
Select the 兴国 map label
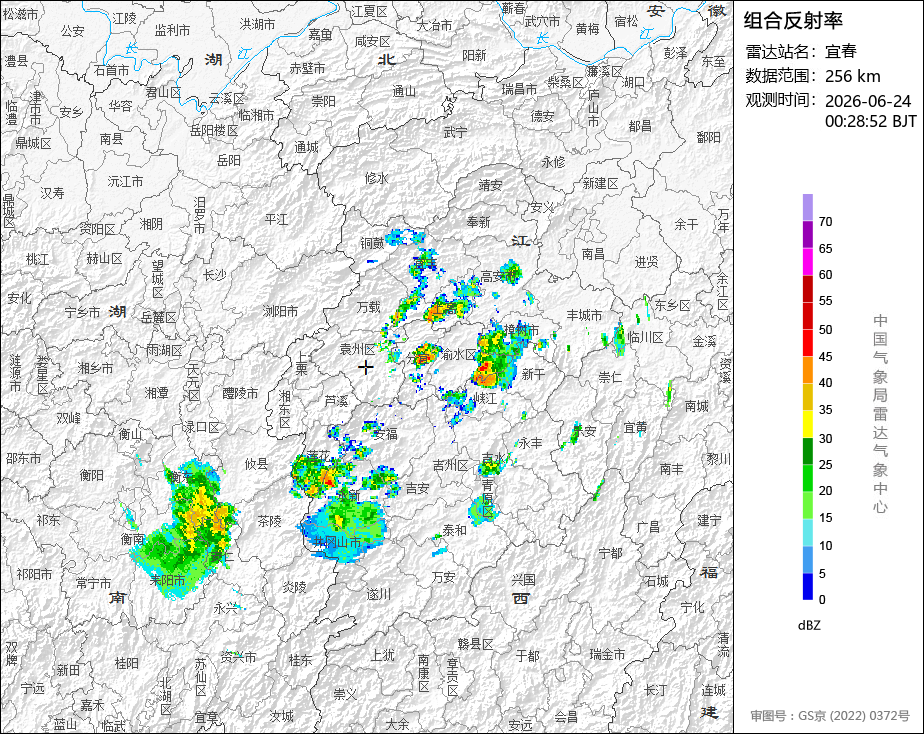tap(523, 580)
